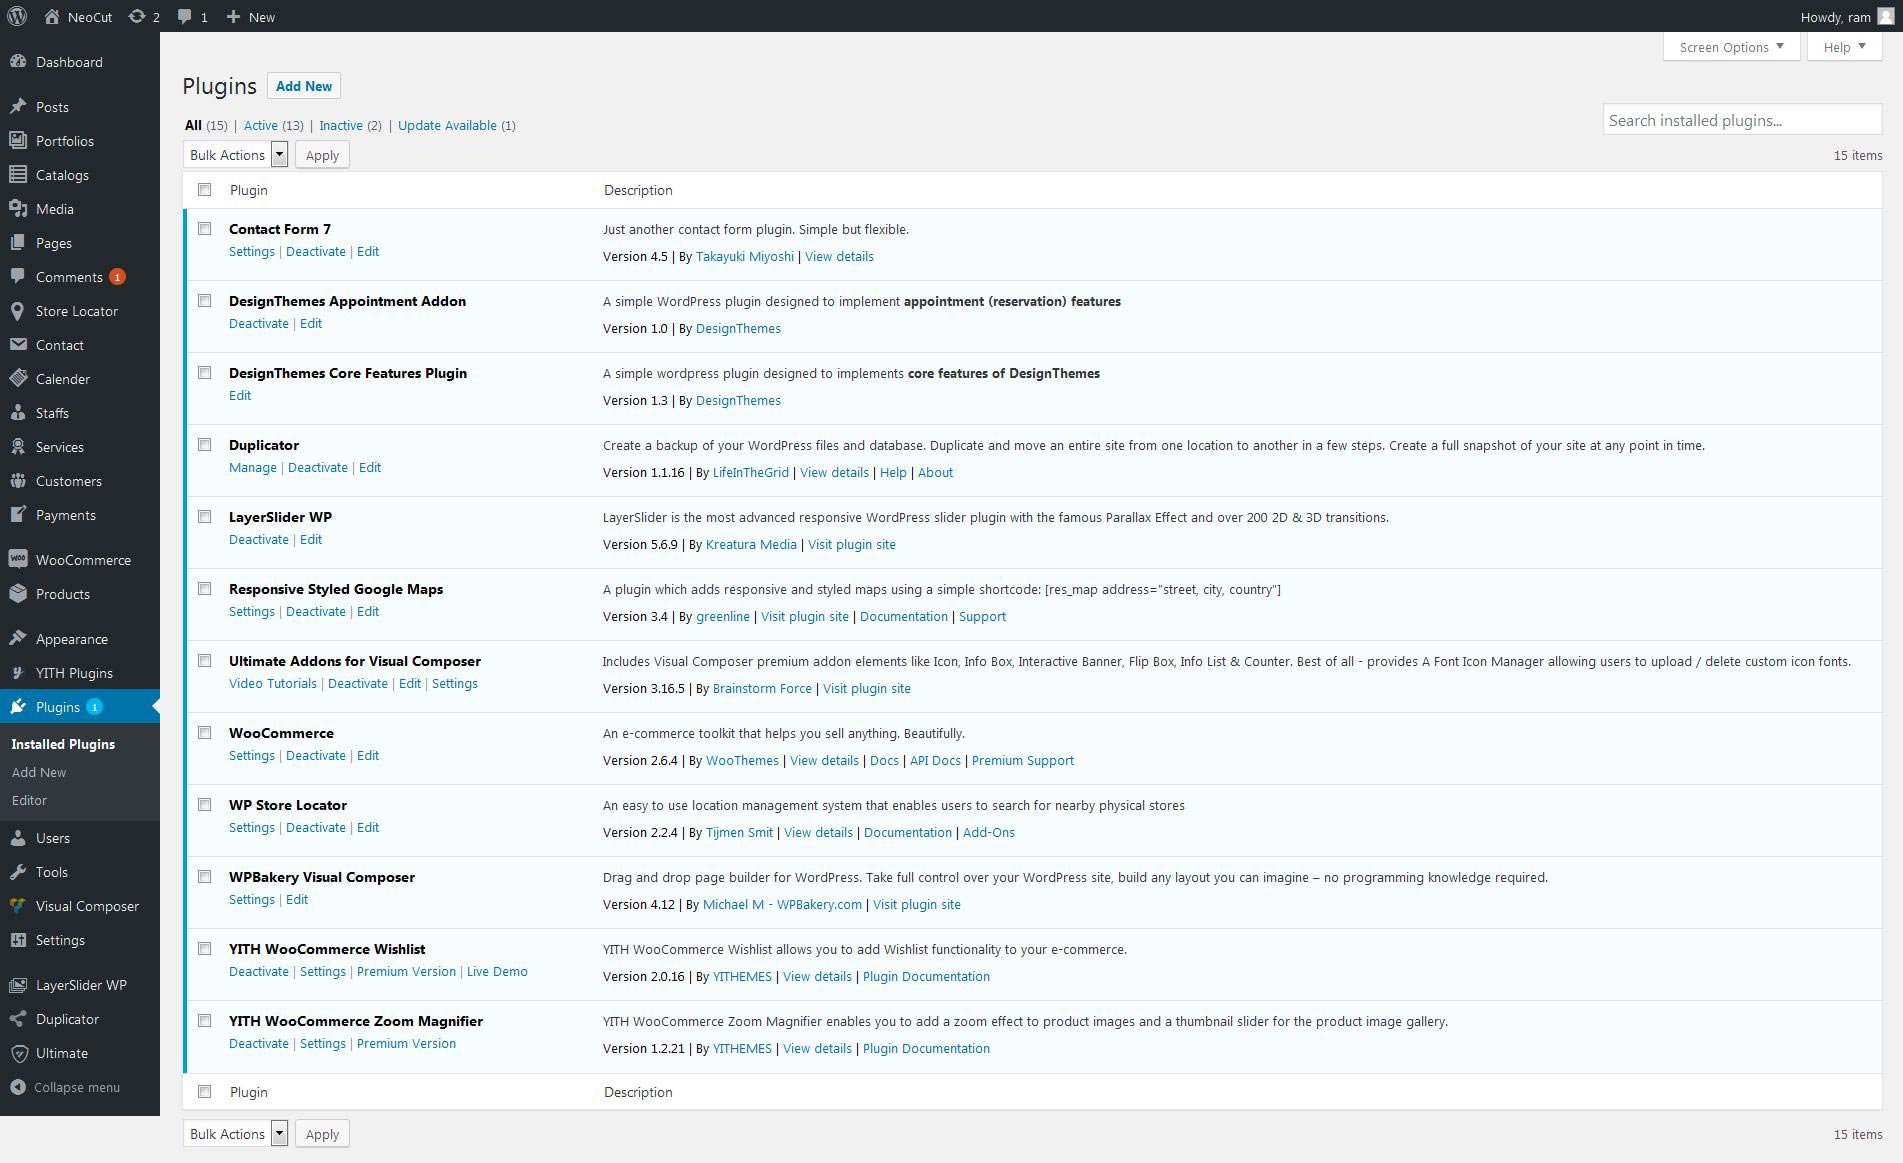
Task: Open the bottom Bulk Actions dropdown
Action: tap(236, 1134)
